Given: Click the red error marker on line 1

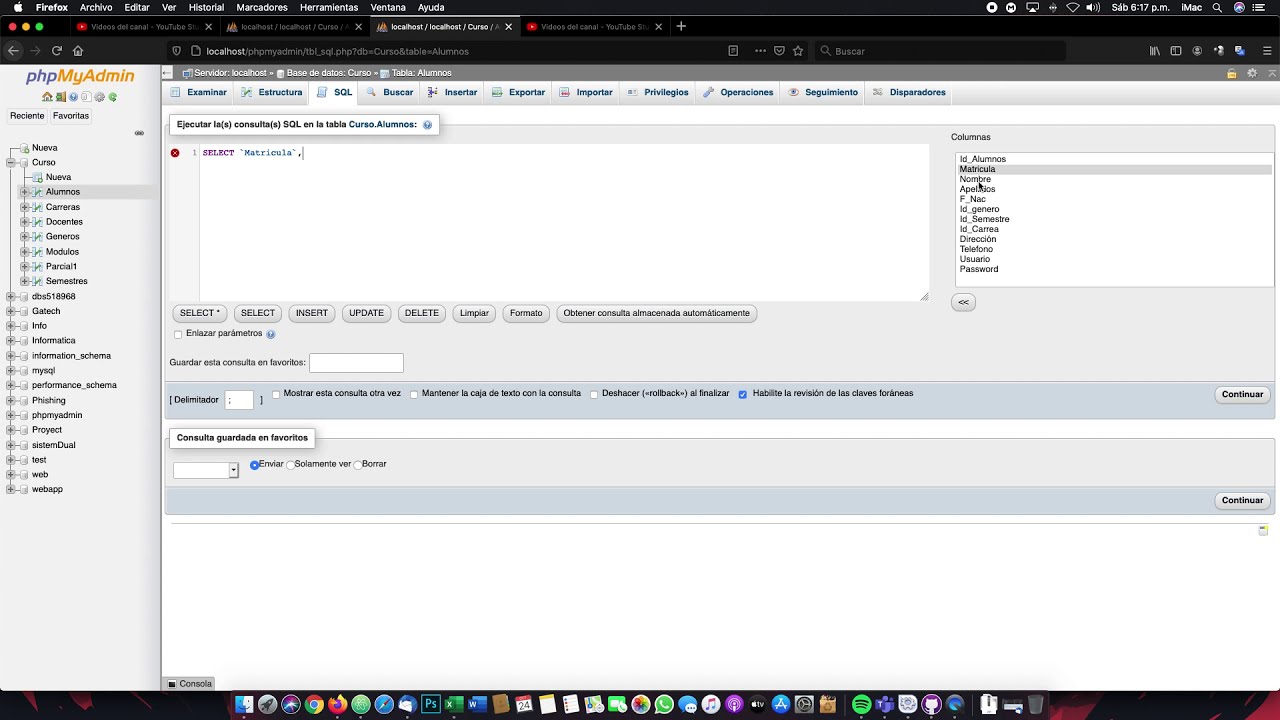Looking at the screenshot, I should [175, 153].
